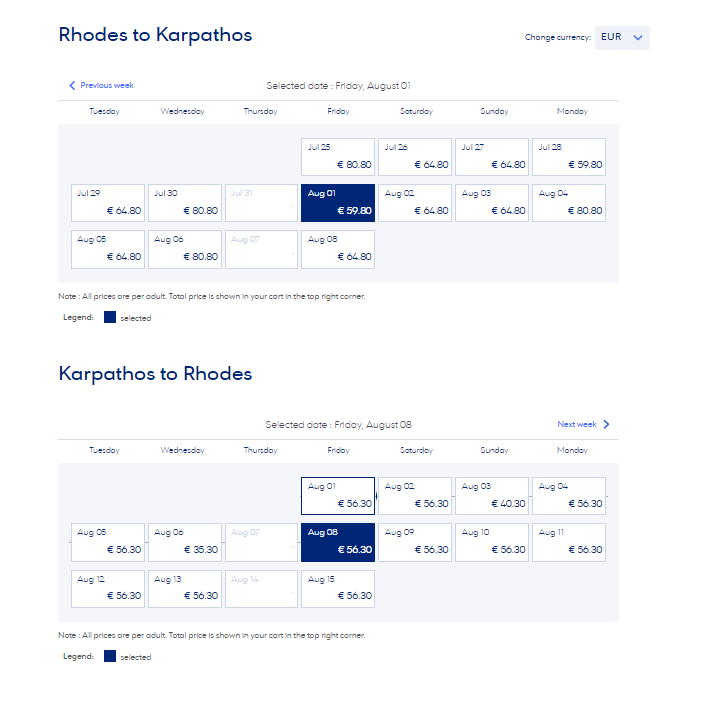Choose Jul 28 outbound fare € 59.80
The width and height of the screenshot is (723, 711).
[x=569, y=157]
